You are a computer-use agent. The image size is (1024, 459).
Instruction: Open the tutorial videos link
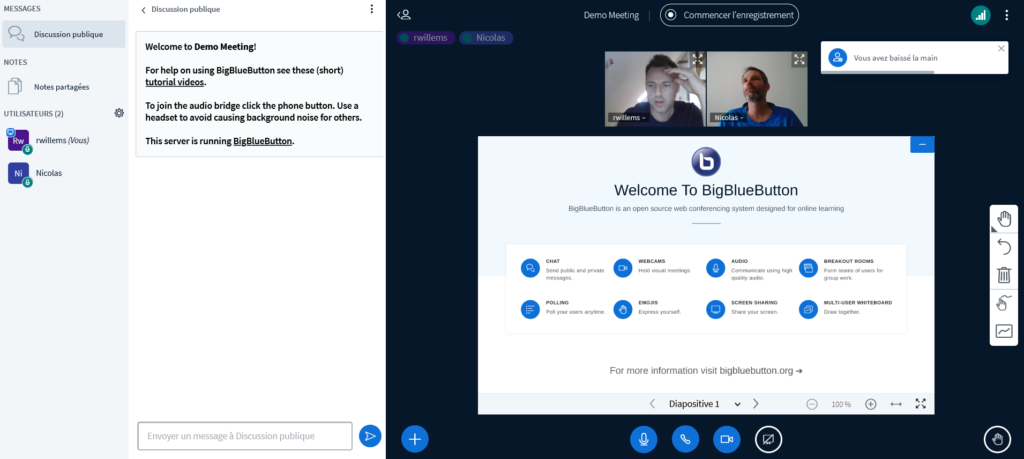tap(174, 82)
